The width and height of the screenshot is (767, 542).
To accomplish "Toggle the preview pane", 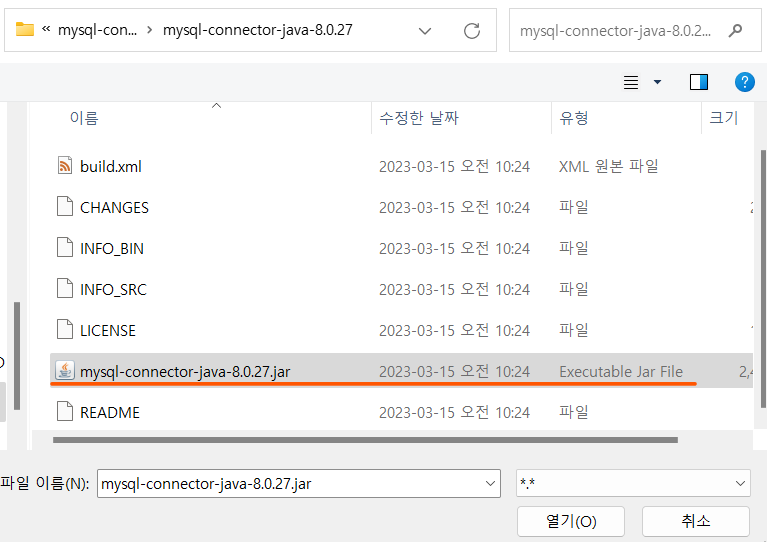I will point(699,82).
